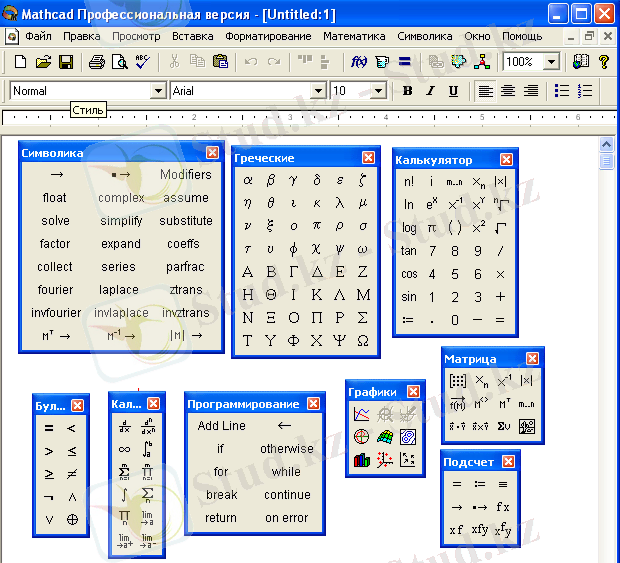The width and height of the screenshot is (620, 563).
Task: Toggle bold text formatting
Action: [407, 91]
